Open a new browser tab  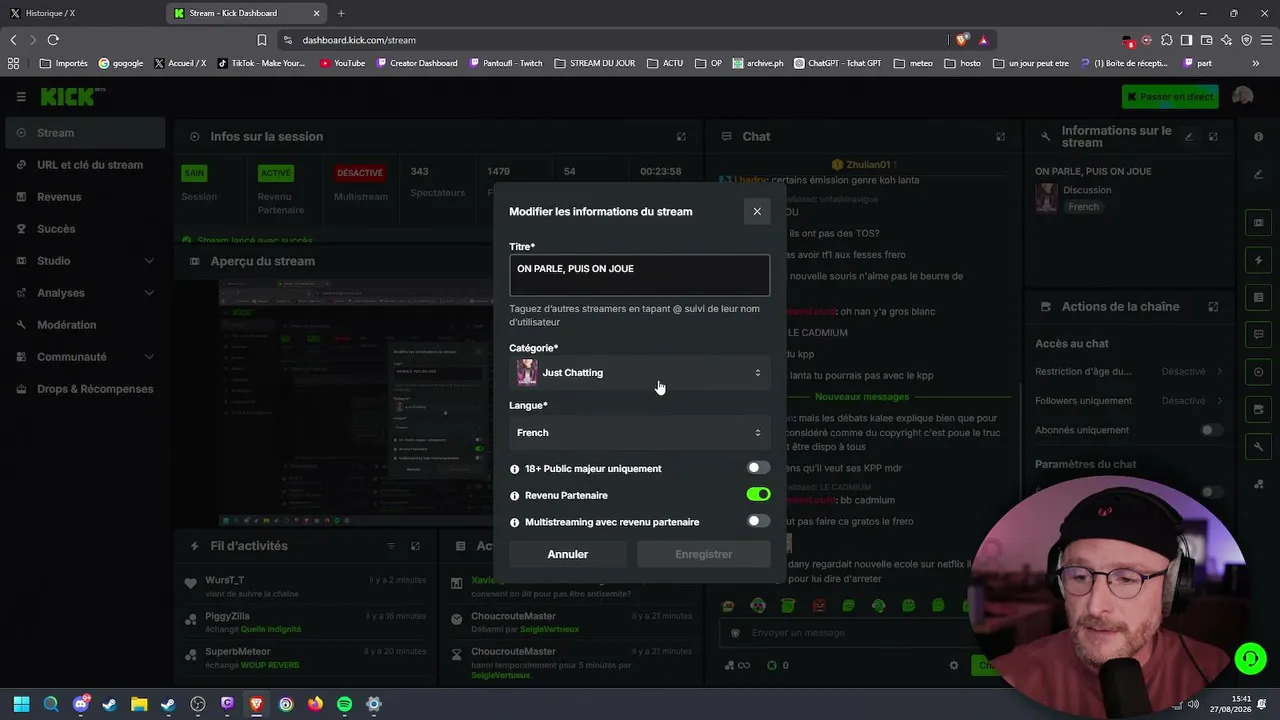point(341,13)
